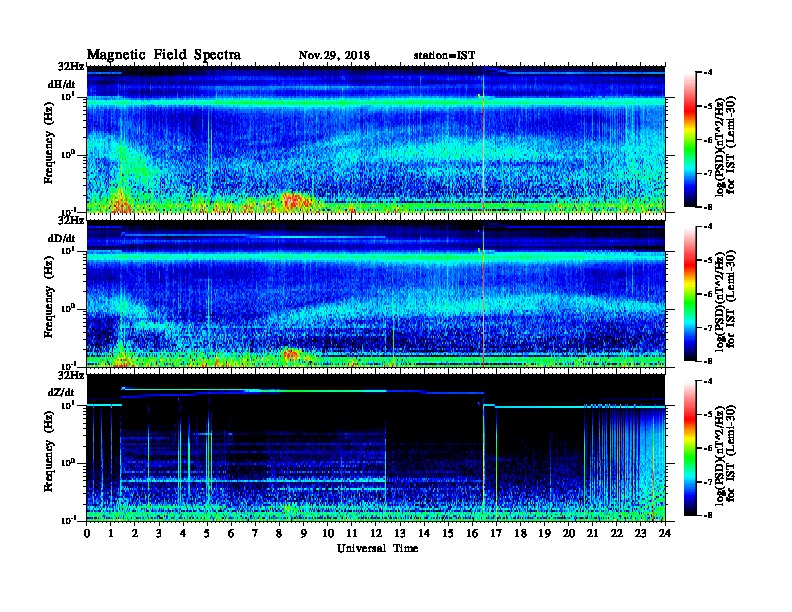Click the color scale bar beside the dD/dt panel
792x612 pixels.
690,294
